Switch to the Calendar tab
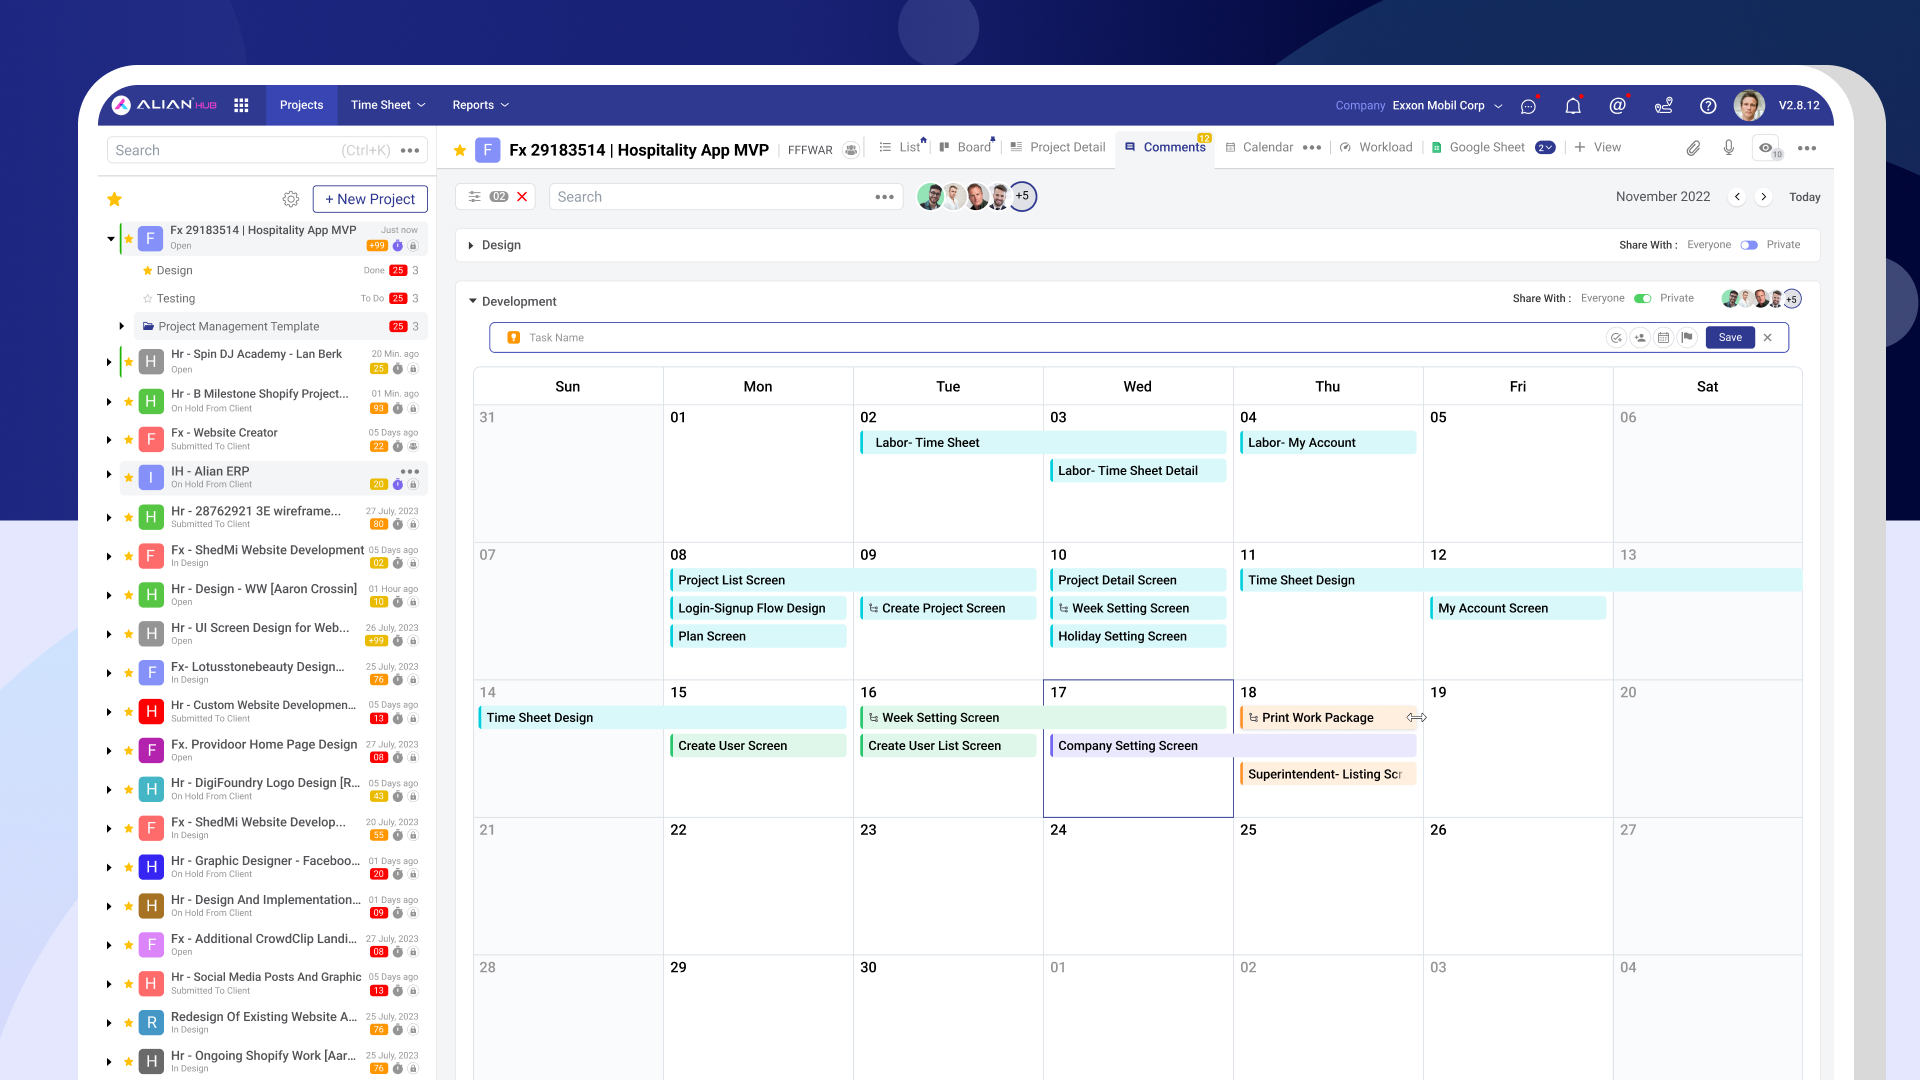The image size is (1920, 1080). click(1267, 147)
